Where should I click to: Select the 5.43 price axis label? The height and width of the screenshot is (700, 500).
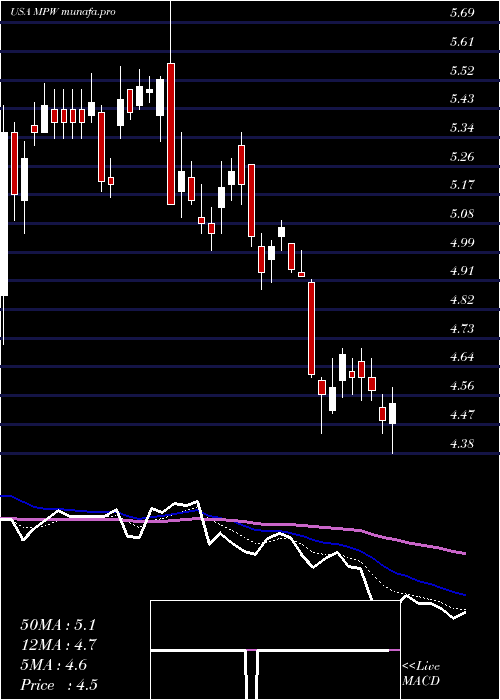click(x=462, y=99)
